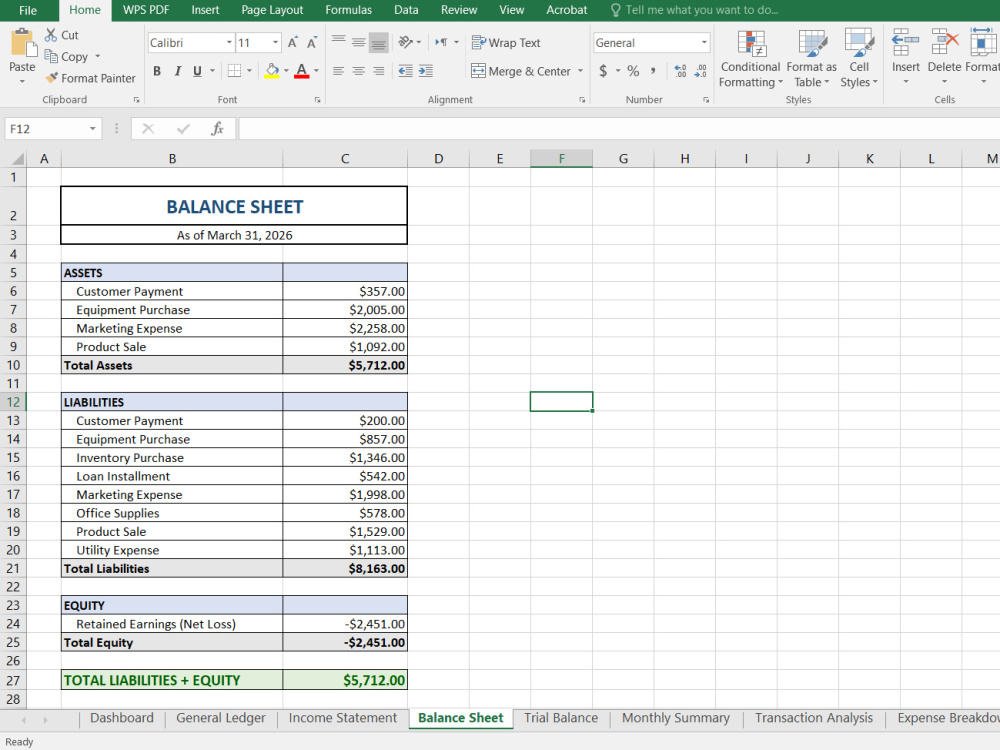
Task: Switch to the Trial Balance sheet tab
Action: coord(561,718)
